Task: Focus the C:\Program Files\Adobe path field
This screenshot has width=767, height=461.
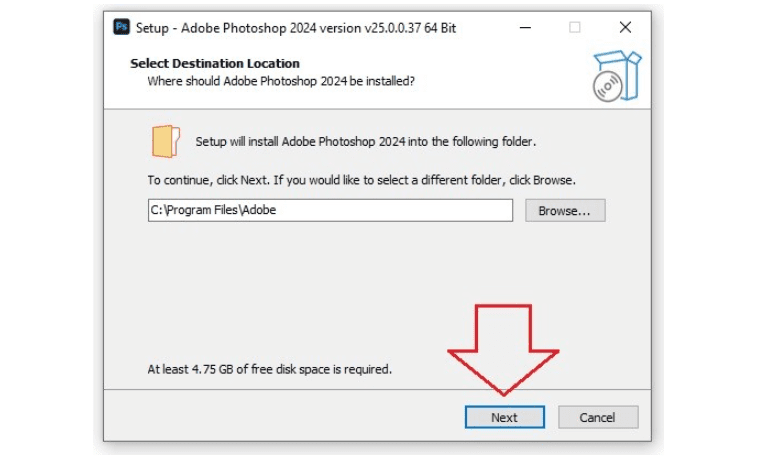Action: pos(330,211)
